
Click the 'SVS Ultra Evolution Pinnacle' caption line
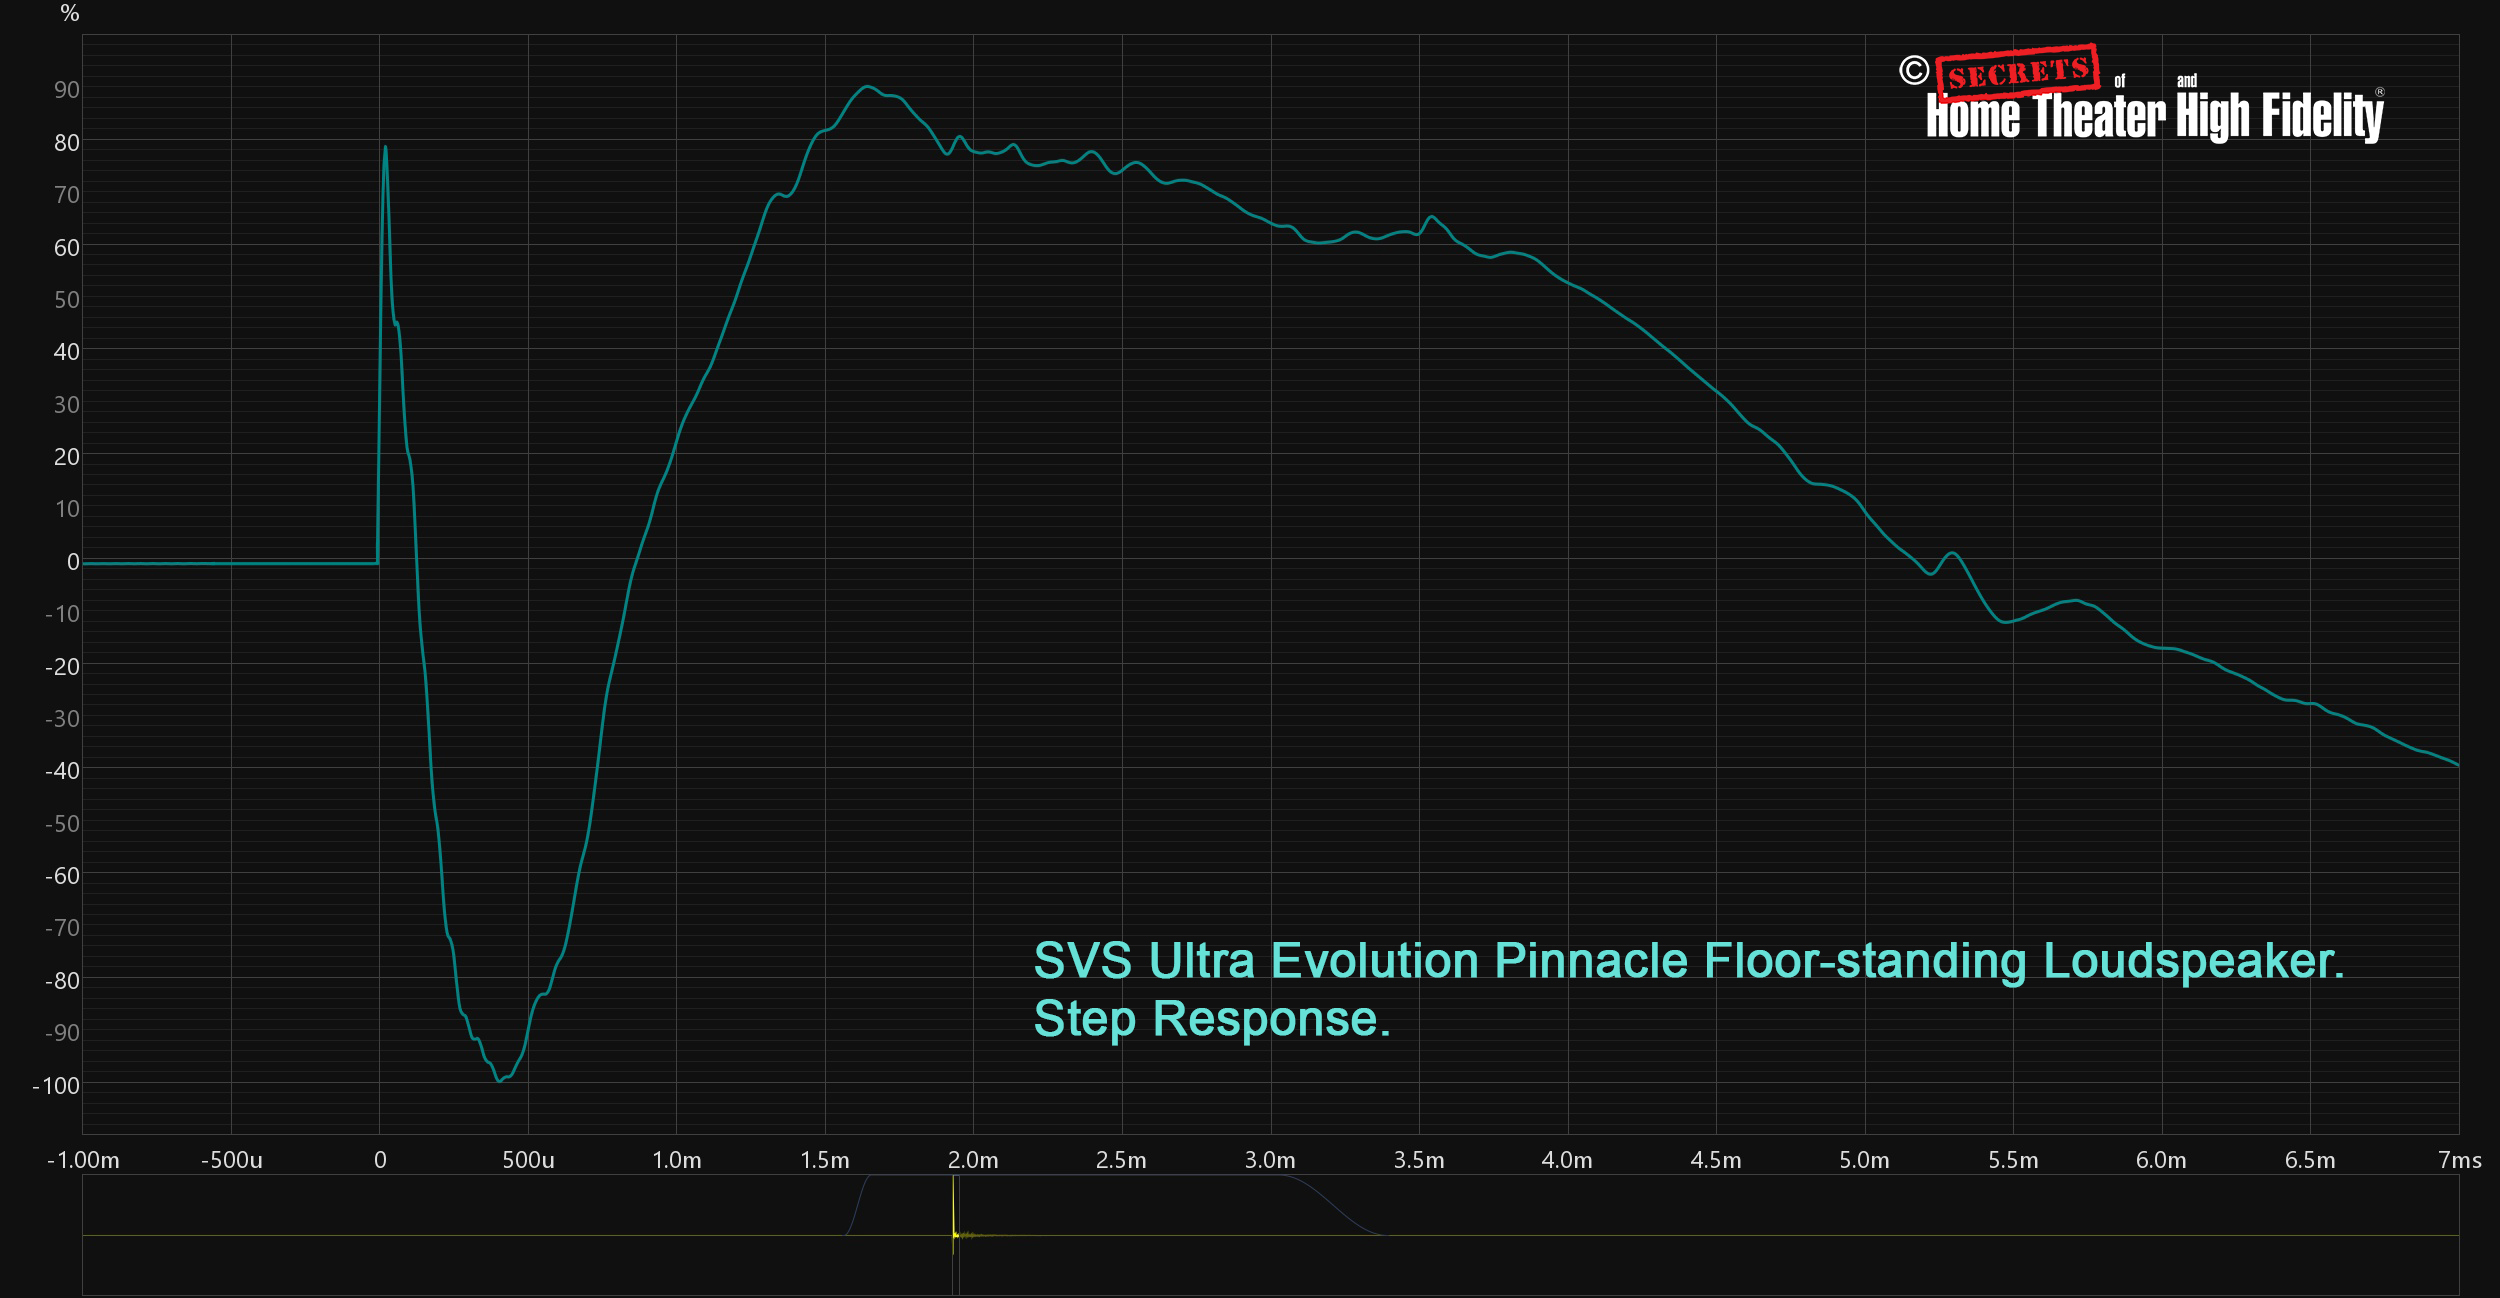coord(1688,961)
